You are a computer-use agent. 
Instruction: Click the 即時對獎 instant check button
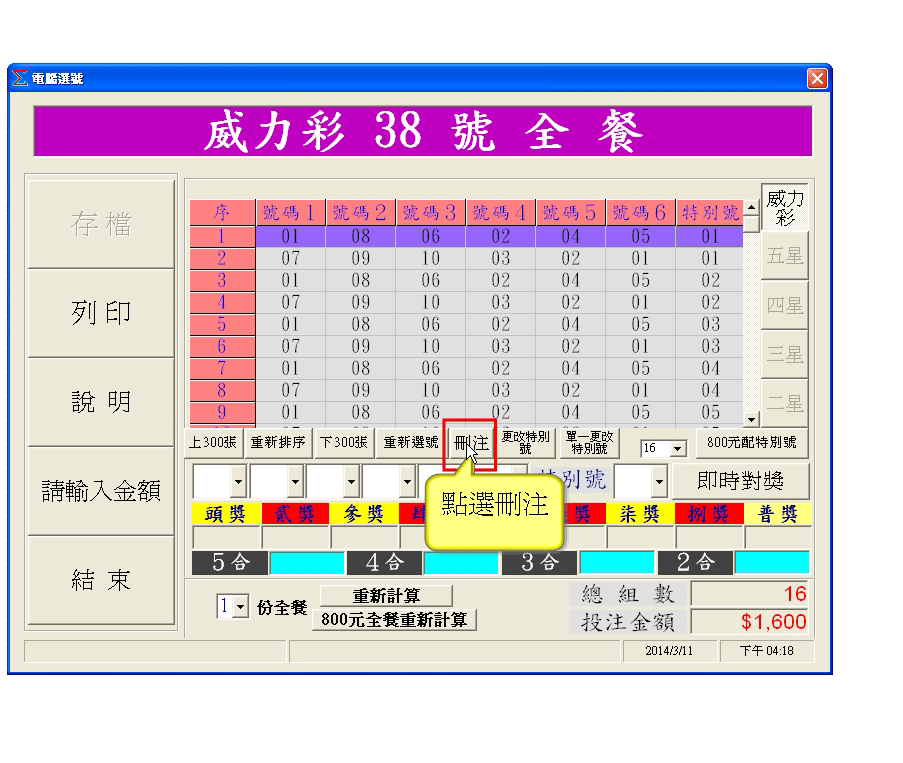(x=739, y=481)
